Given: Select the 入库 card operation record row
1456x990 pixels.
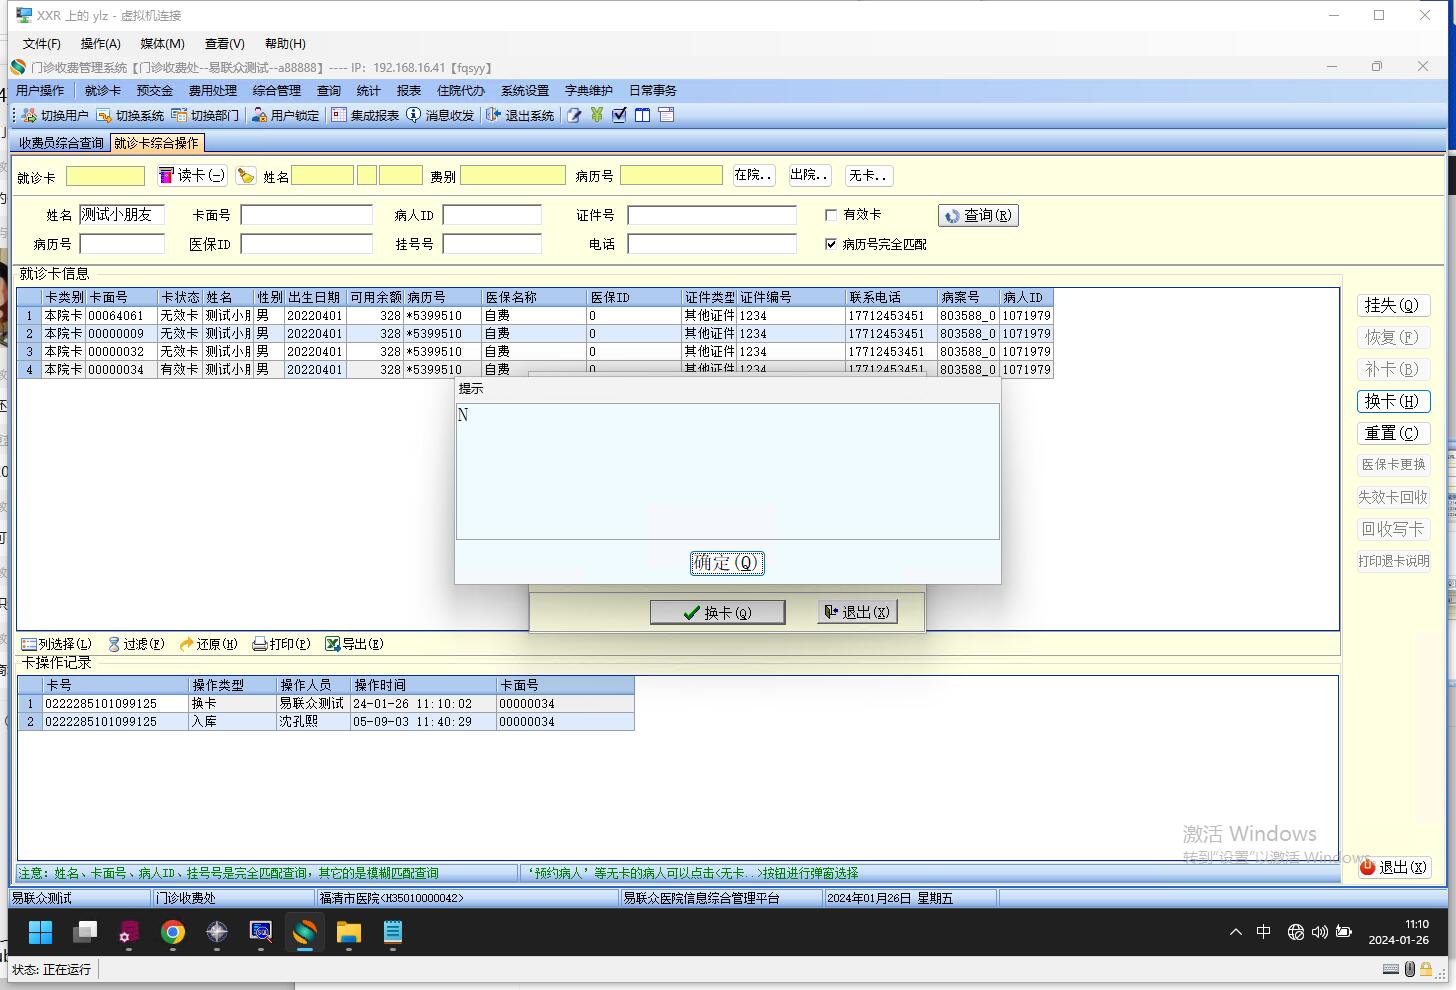Looking at the screenshot, I should click(326, 722).
